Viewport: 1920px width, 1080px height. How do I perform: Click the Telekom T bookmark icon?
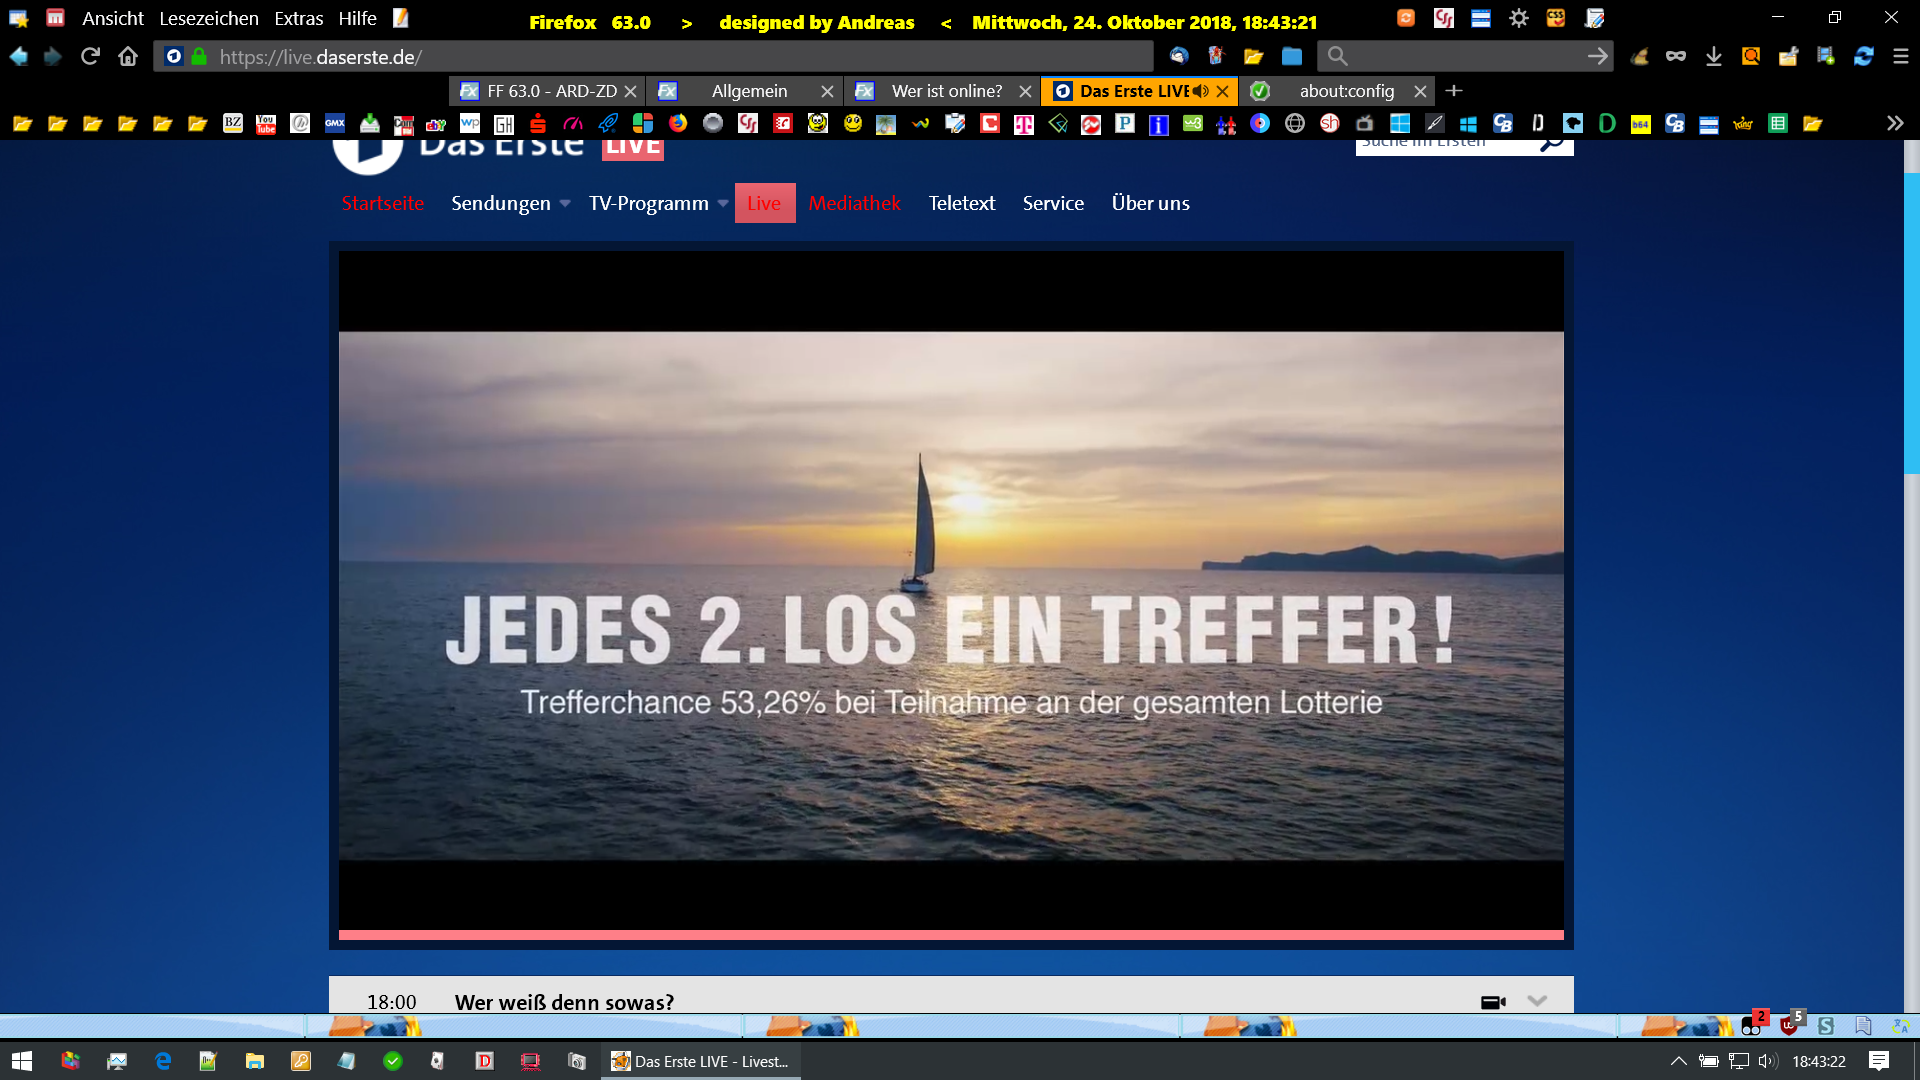[1024, 123]
